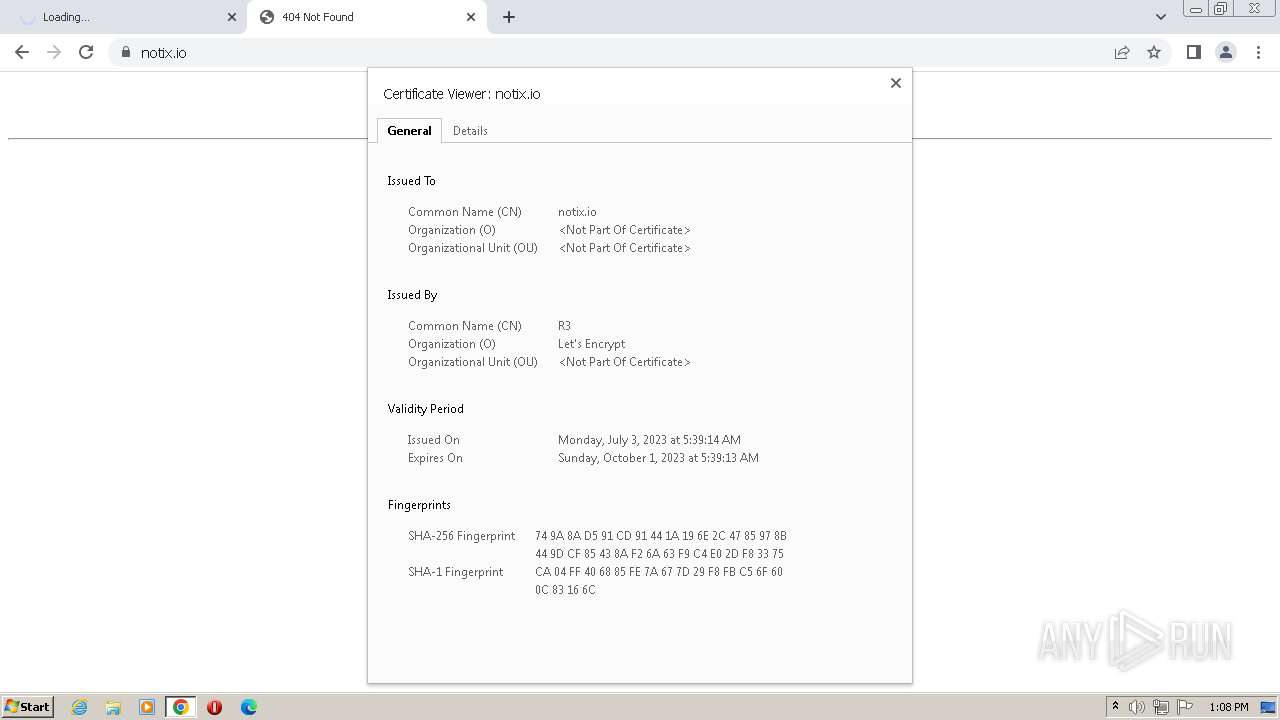Launch Microsoft Edge from the taskbar
Screen dimensions: 1280x720
click(x=248, y=707)
